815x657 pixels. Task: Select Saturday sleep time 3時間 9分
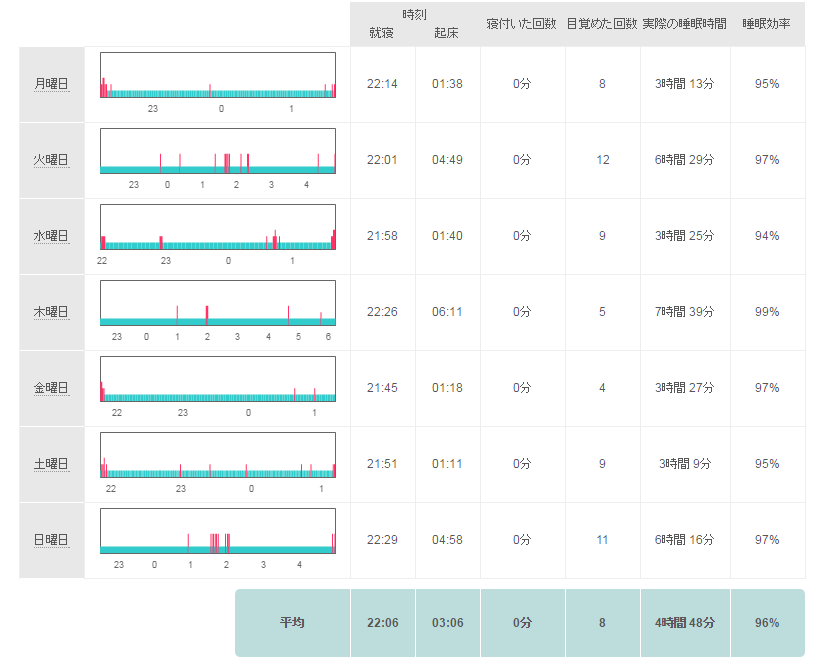685,464
